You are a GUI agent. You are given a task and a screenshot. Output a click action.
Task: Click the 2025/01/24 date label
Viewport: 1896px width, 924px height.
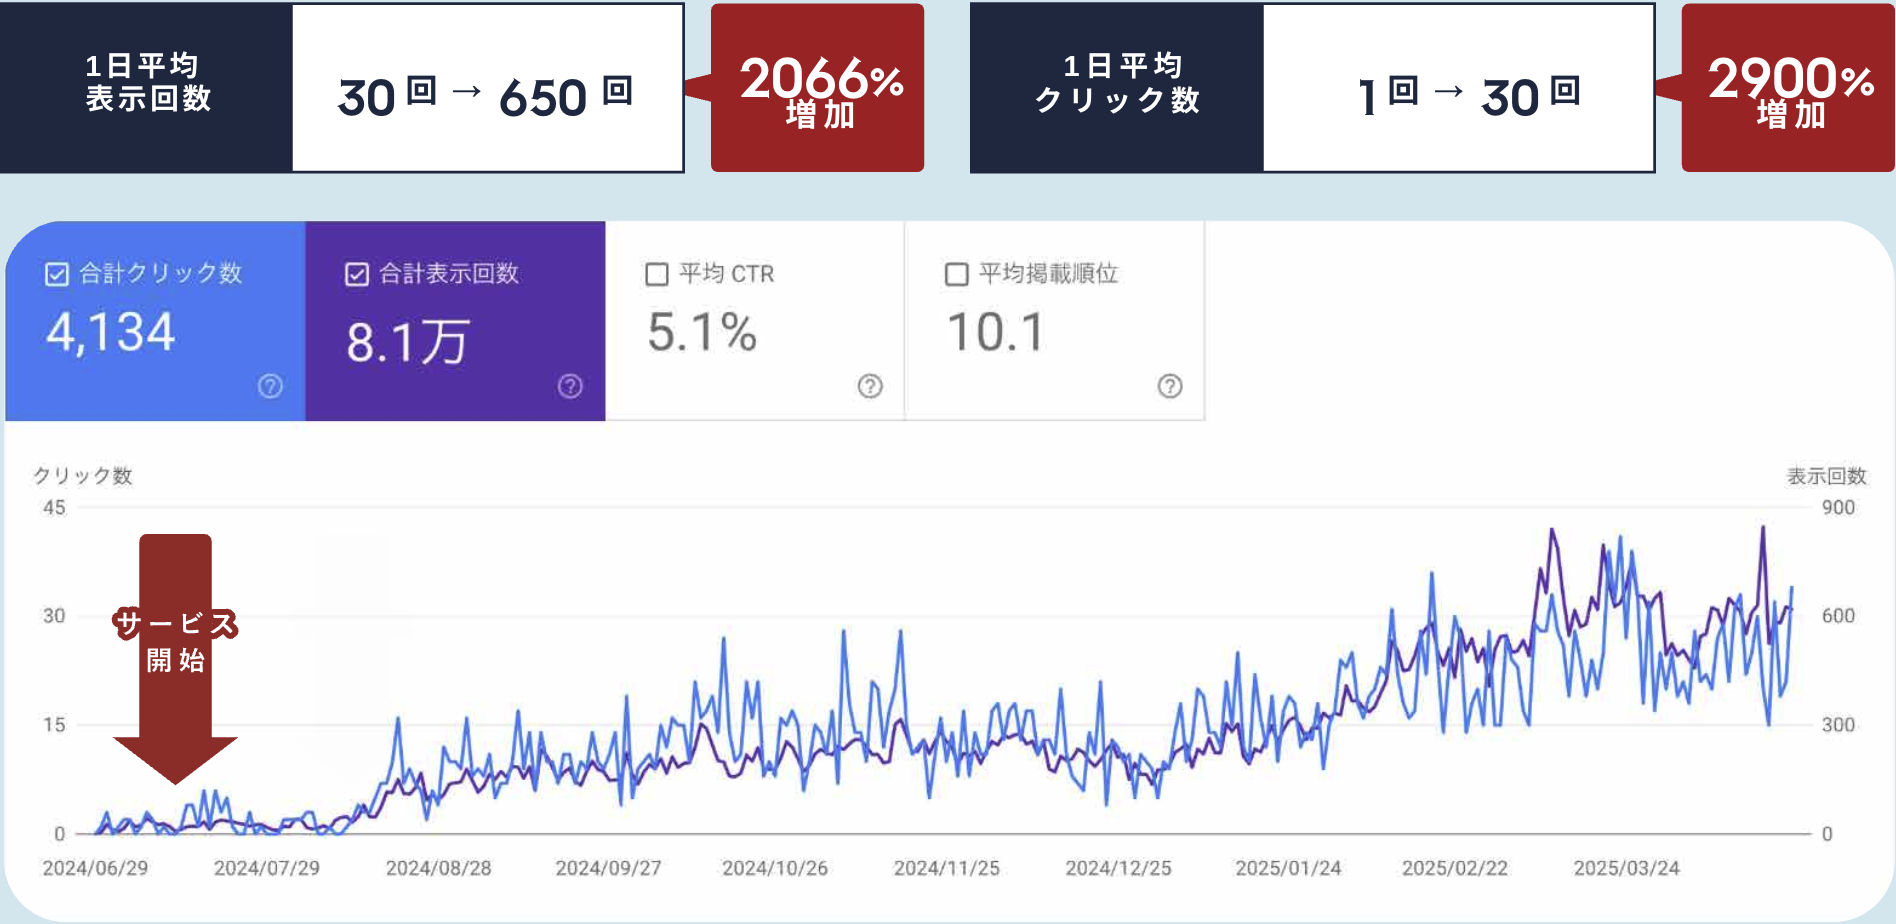pos(1288,868)
